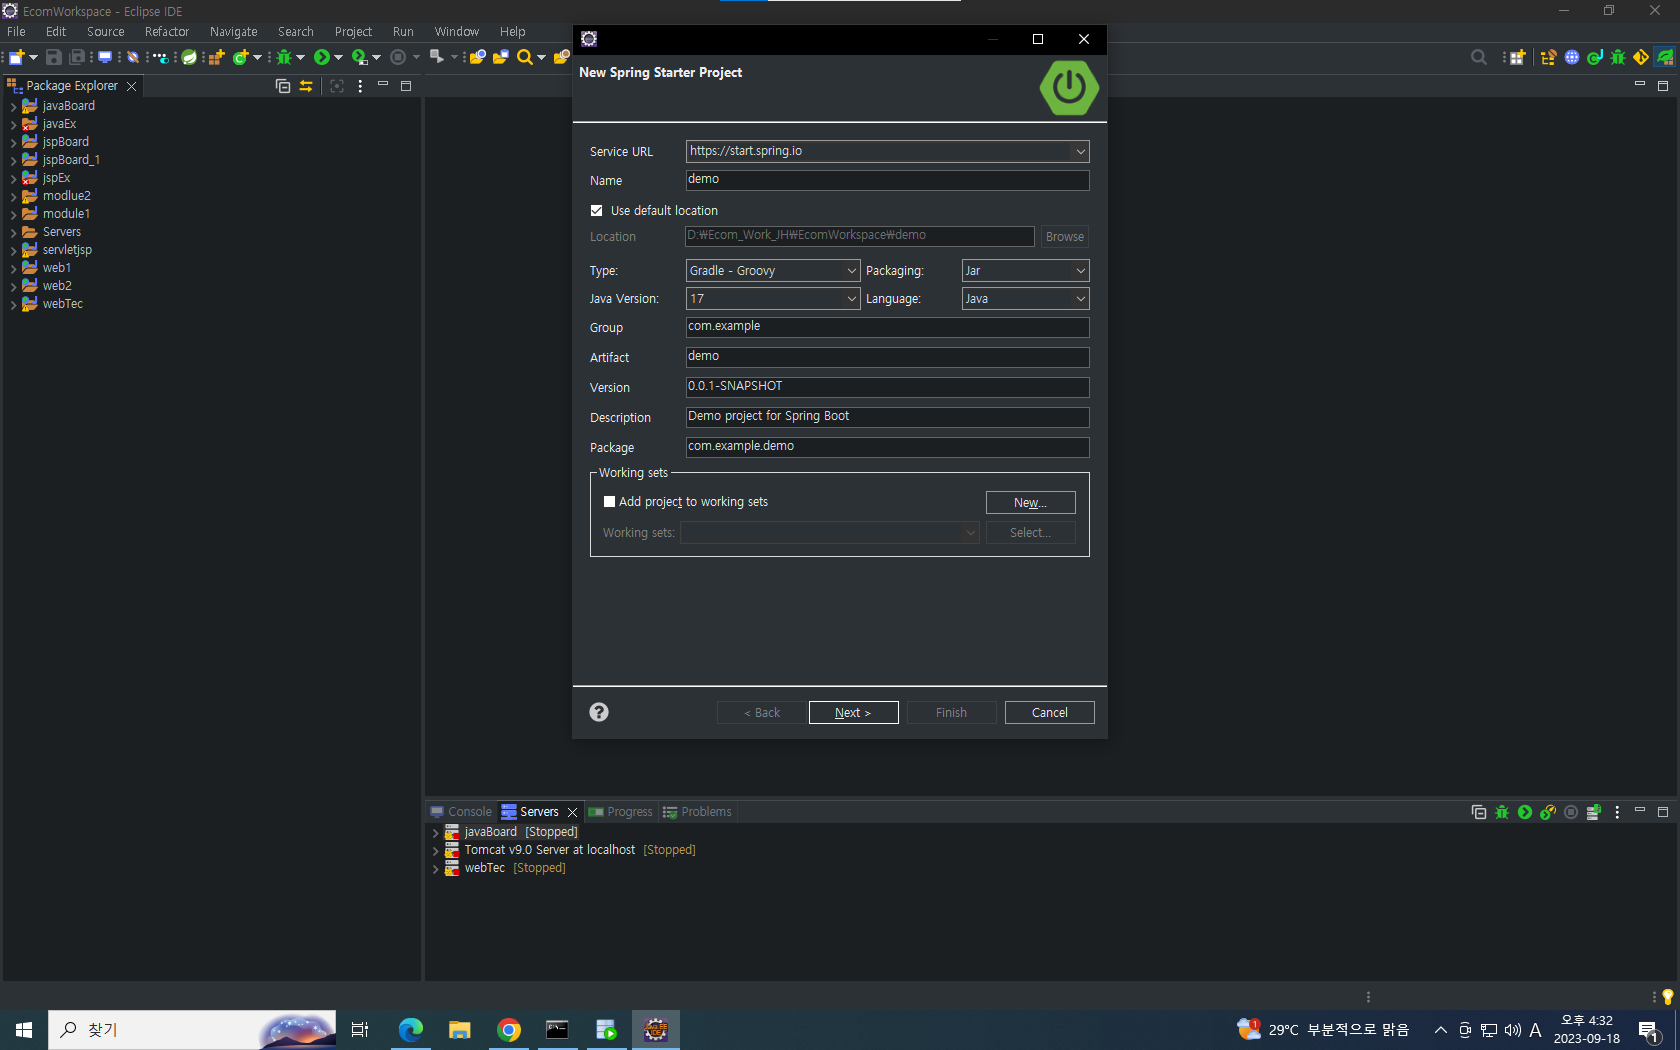This screenshot has width=1680, height=1050.
Task: Expand the Servers folder in Package Explorer
Action: 13,232
